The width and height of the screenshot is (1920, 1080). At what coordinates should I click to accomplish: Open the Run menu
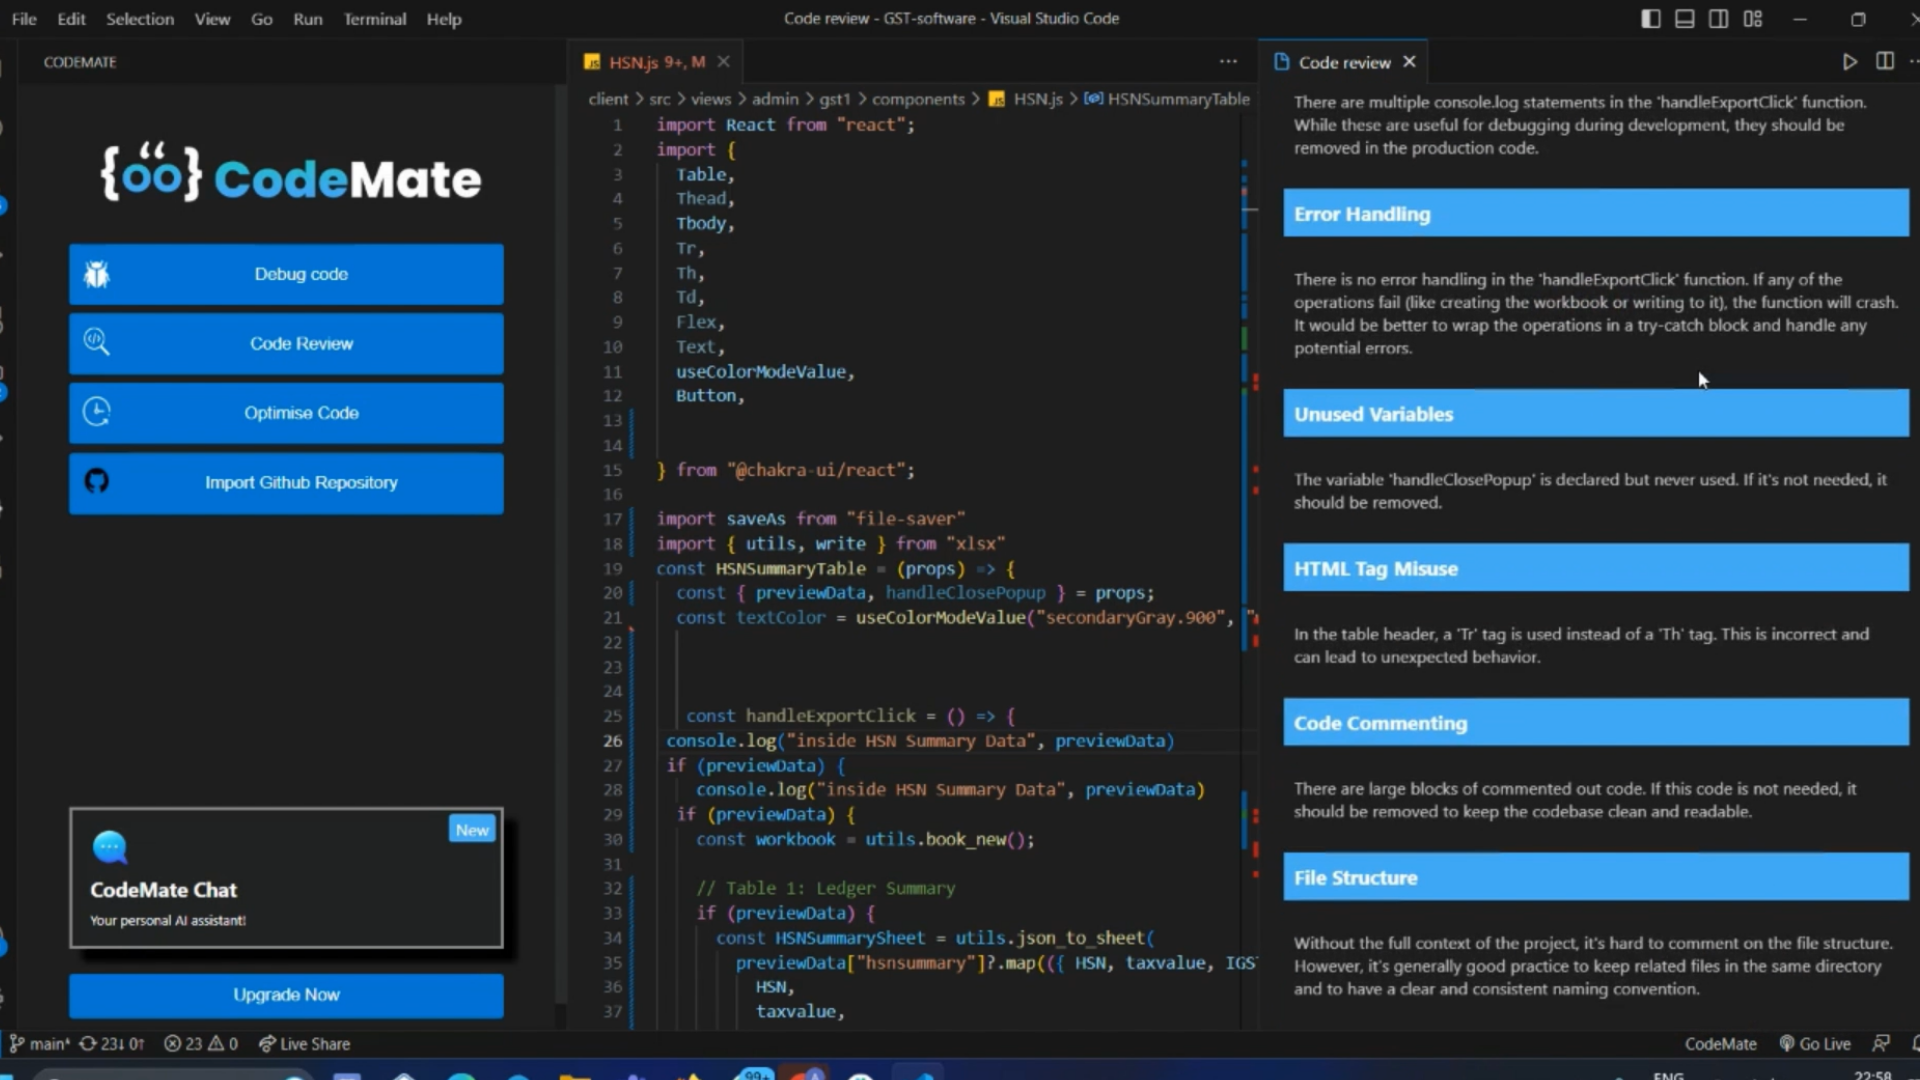308,19
